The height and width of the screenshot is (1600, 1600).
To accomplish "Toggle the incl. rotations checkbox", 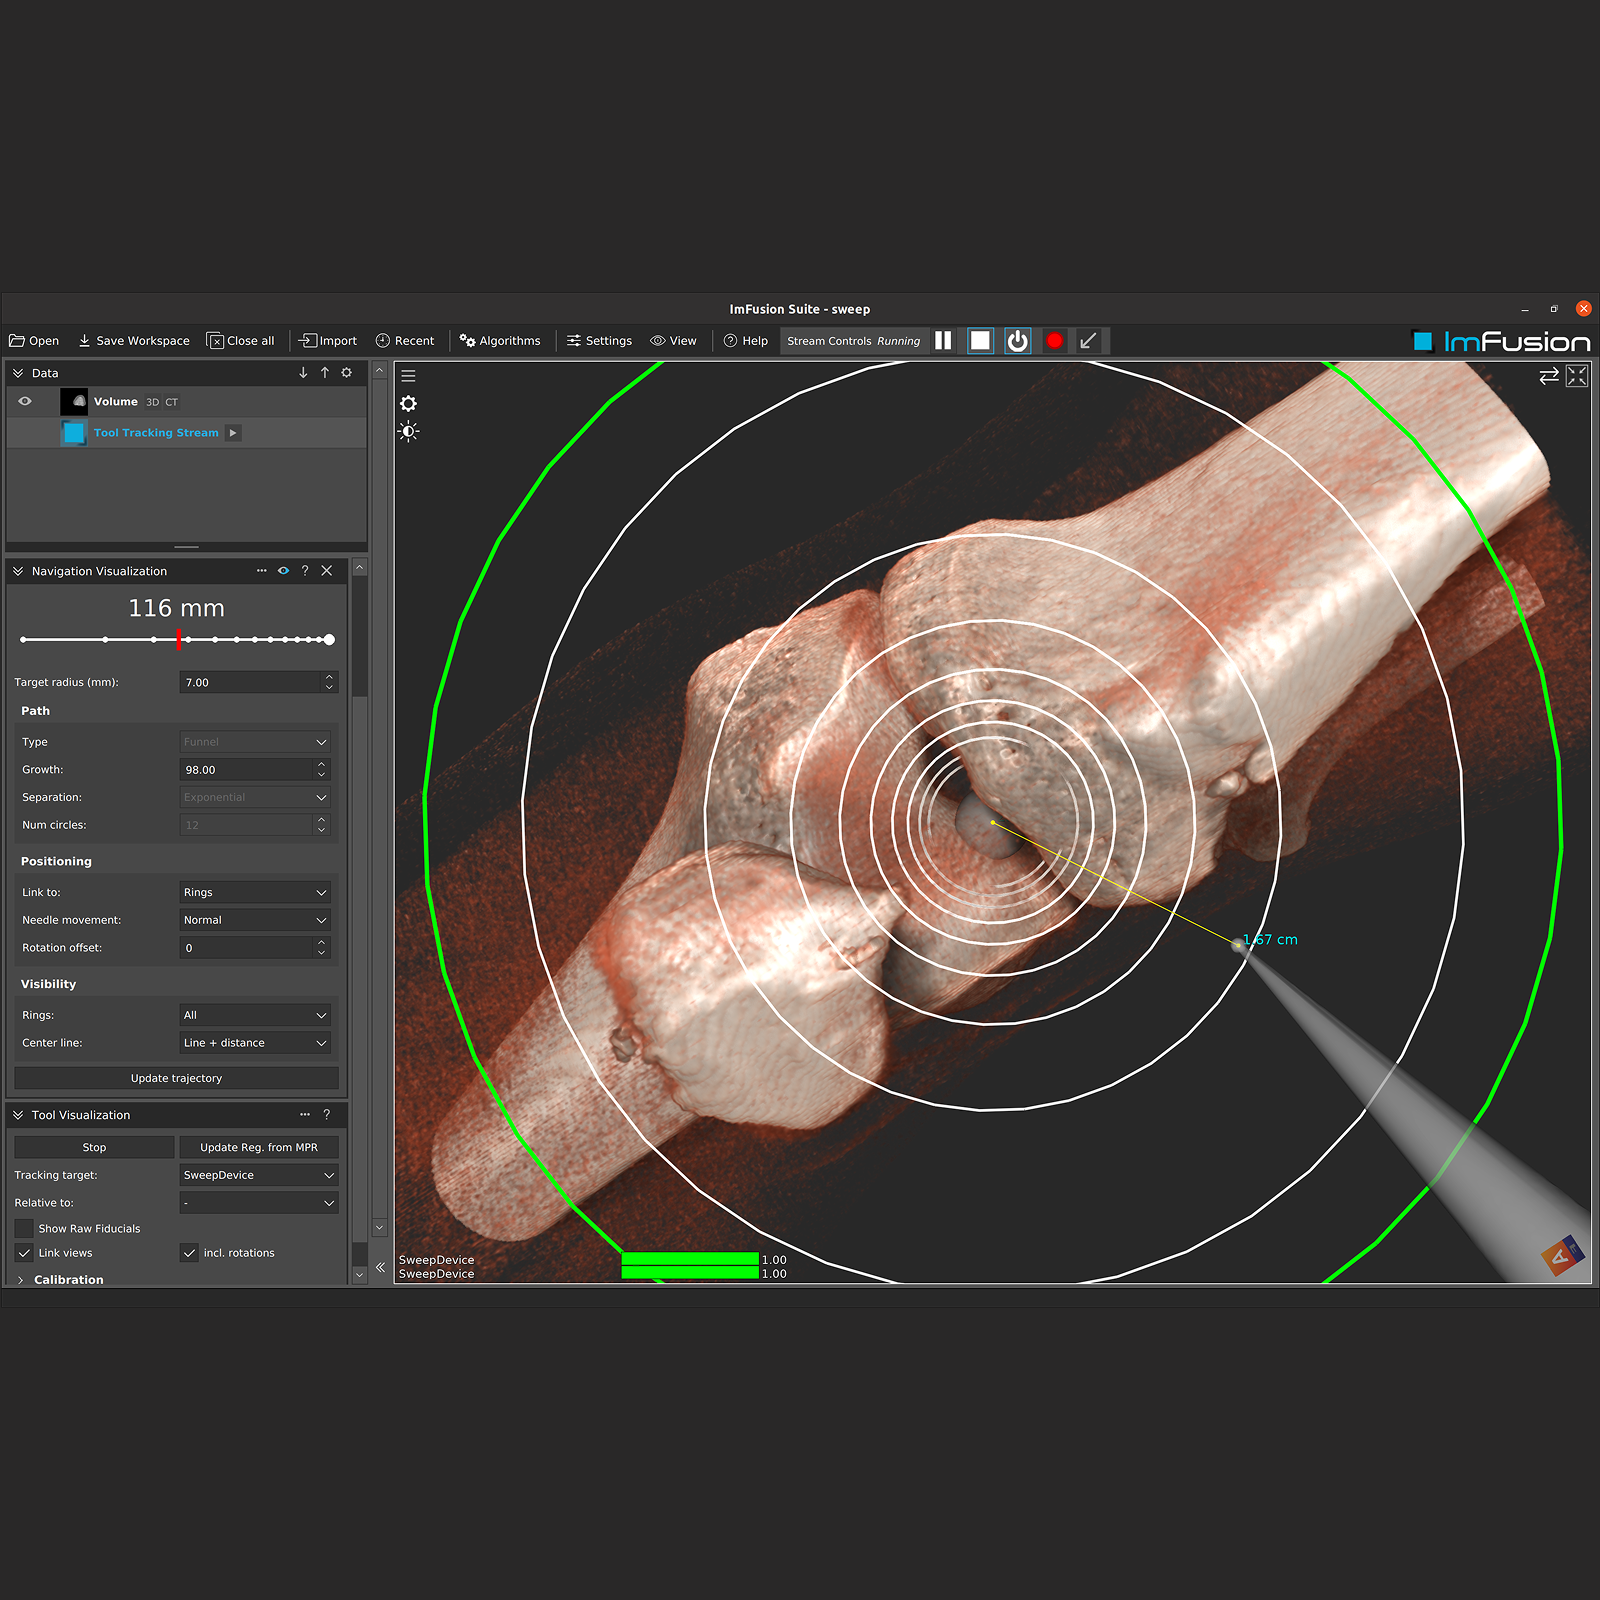I will 189,1253.
